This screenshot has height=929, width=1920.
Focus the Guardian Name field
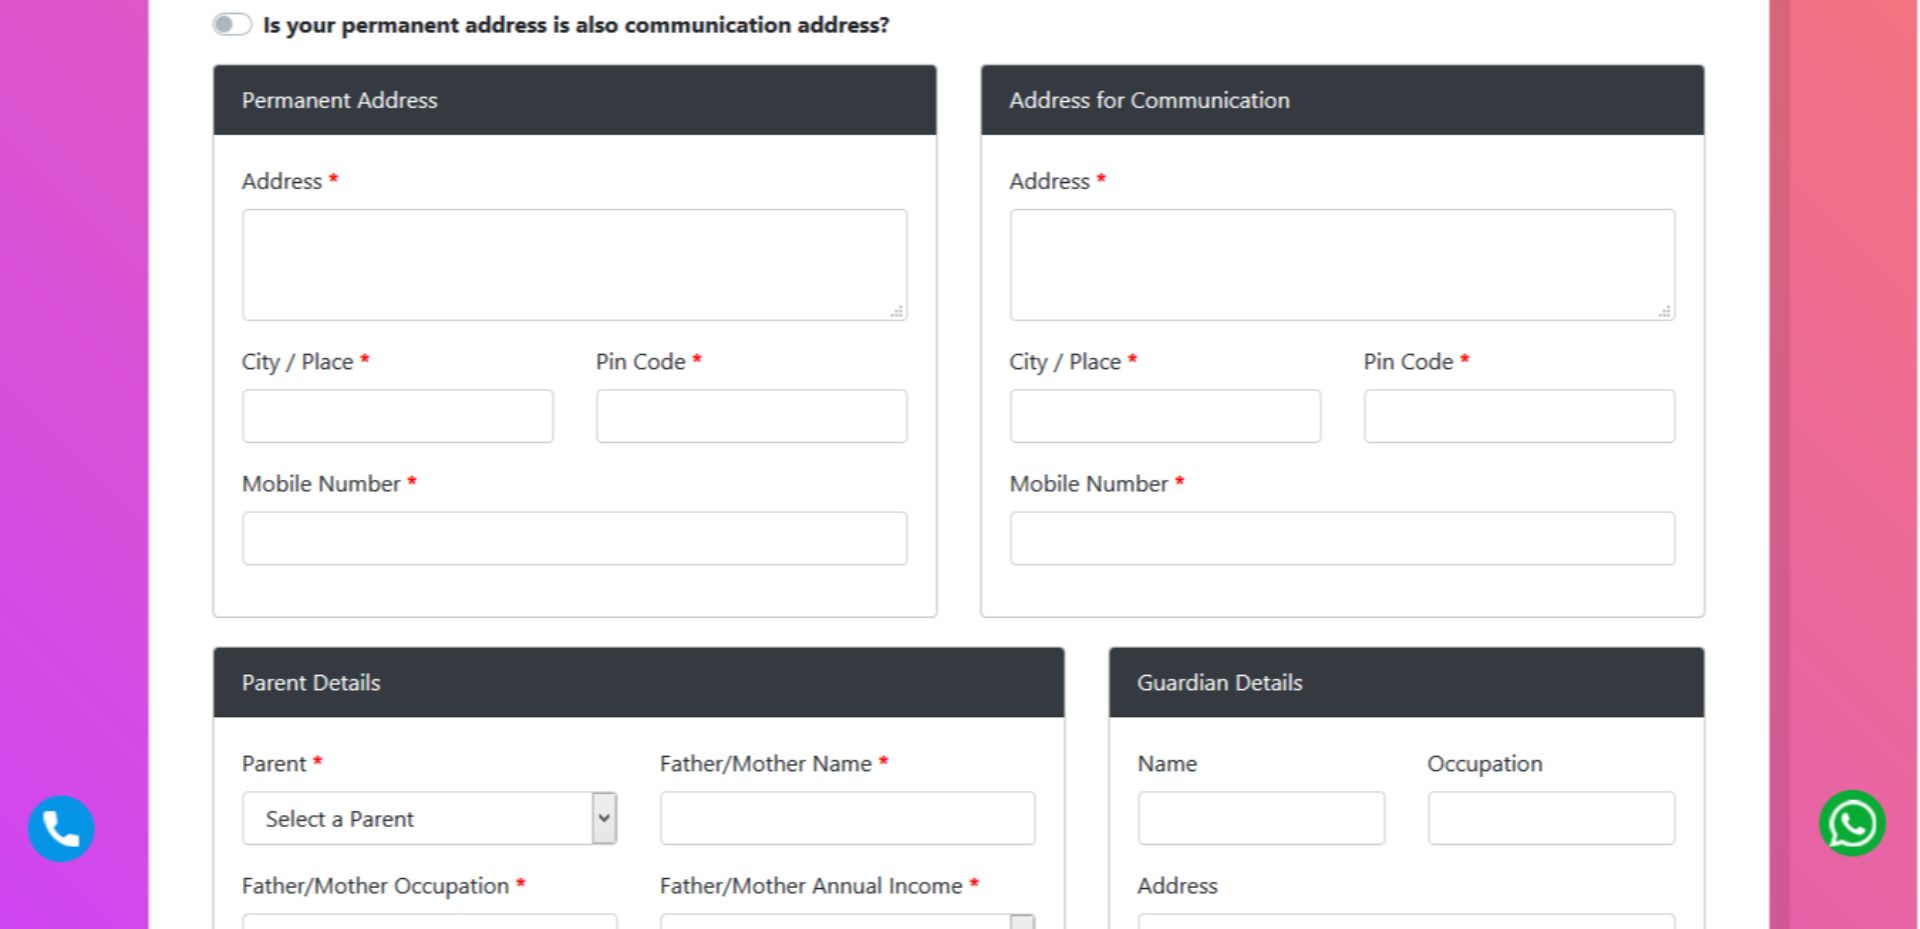(1261, 818)
